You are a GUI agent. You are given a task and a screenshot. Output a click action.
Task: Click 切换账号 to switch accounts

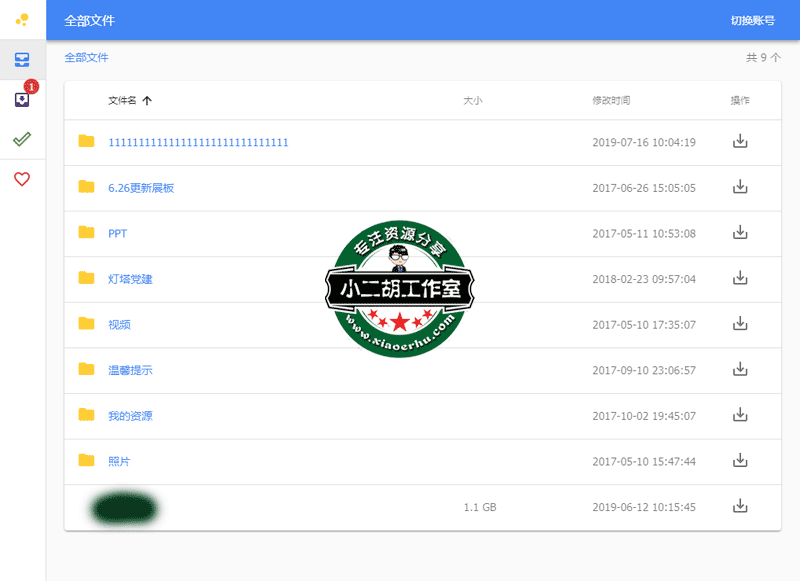coord(751,18)
